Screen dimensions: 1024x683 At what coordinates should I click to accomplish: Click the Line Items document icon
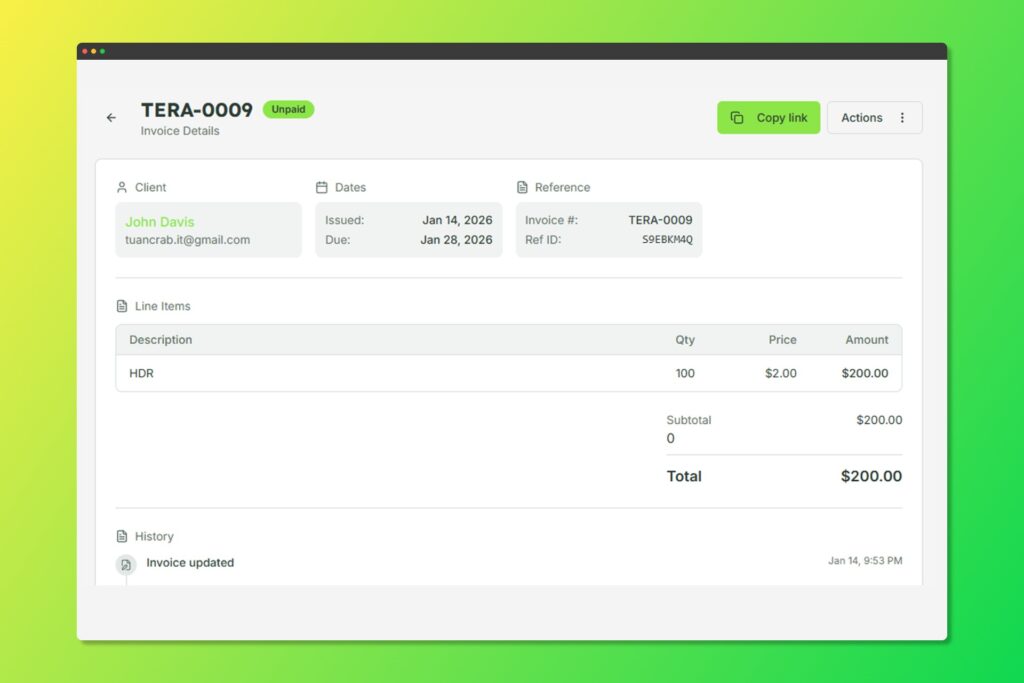pyautogui.click(x=122, y=306)
